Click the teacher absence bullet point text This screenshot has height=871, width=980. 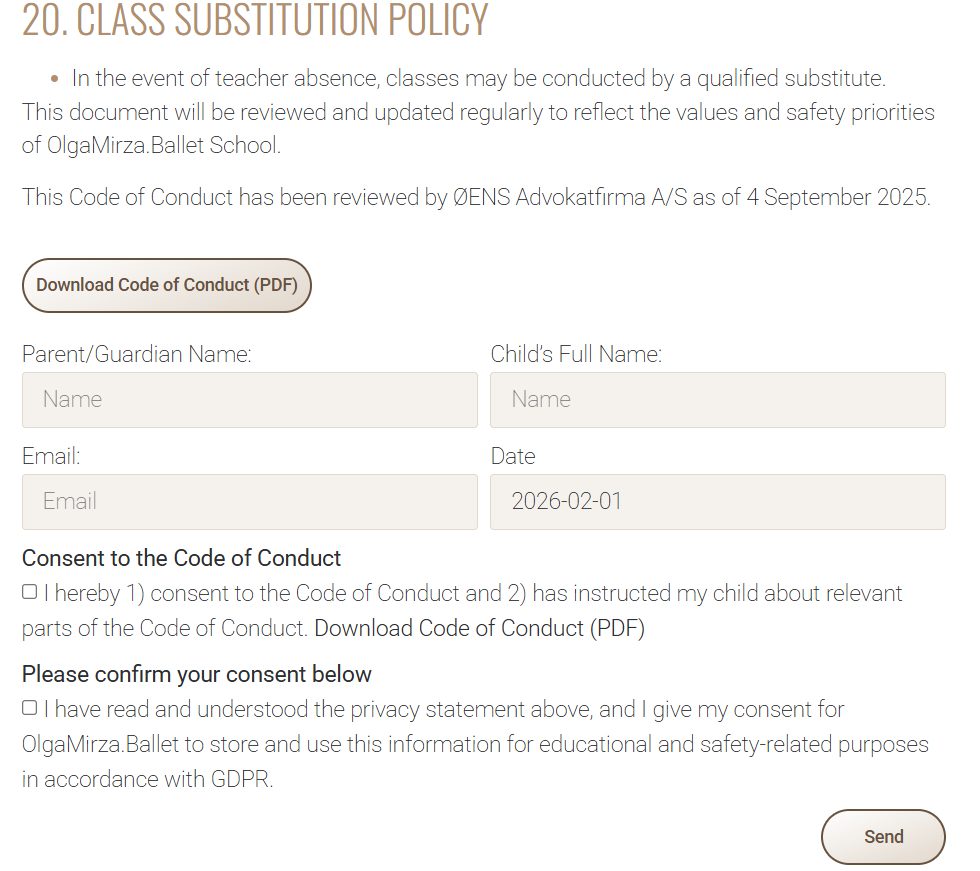(x=478, y=78)
